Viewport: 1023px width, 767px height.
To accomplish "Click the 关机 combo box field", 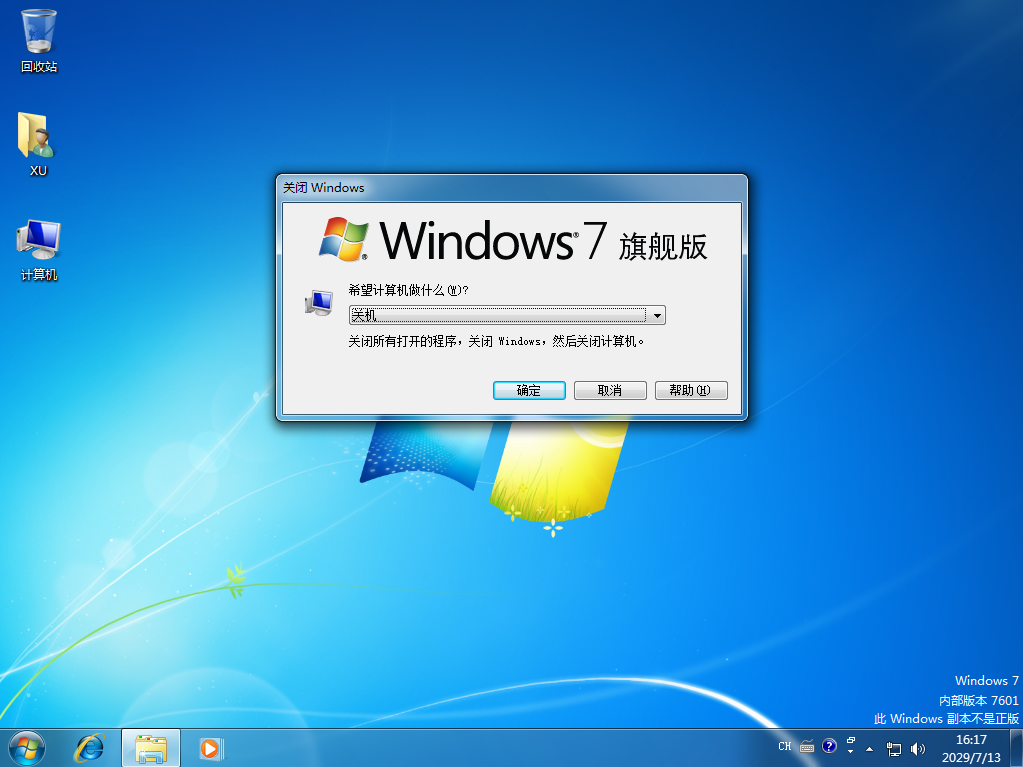I will 497,316.
